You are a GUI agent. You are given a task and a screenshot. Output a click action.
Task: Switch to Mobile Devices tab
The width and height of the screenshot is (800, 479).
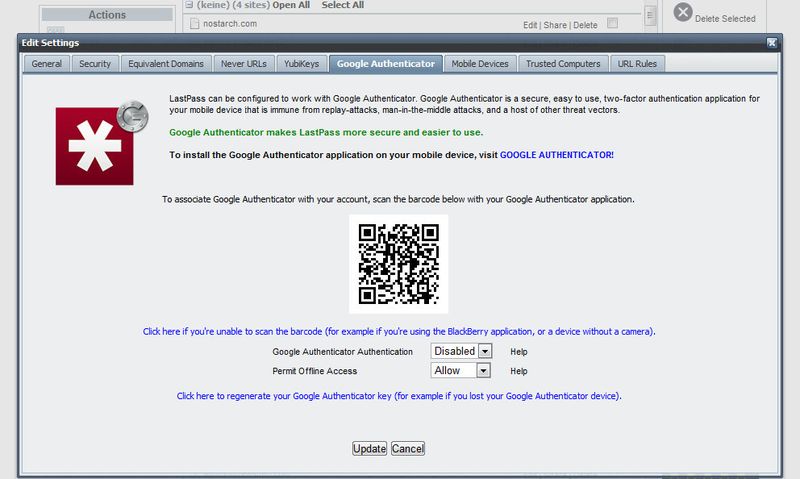[480, 64]
